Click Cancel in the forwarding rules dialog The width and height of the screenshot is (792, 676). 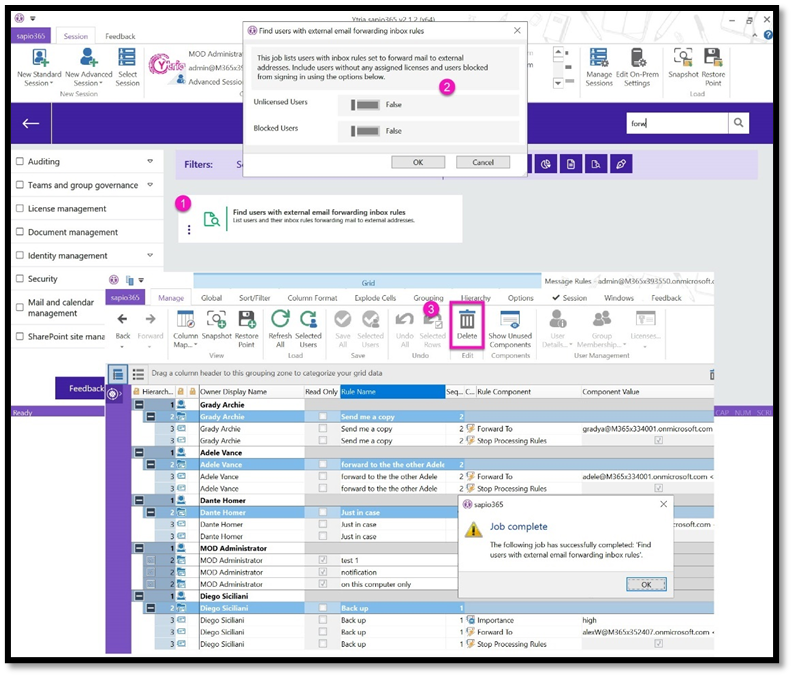[x=483, y=162]
